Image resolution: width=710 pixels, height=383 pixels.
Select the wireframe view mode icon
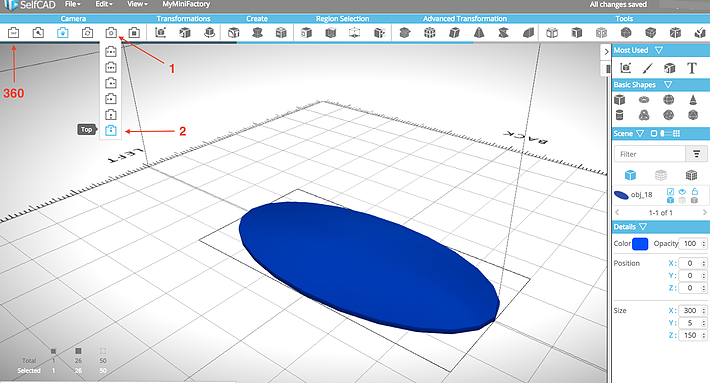point(661,175)
